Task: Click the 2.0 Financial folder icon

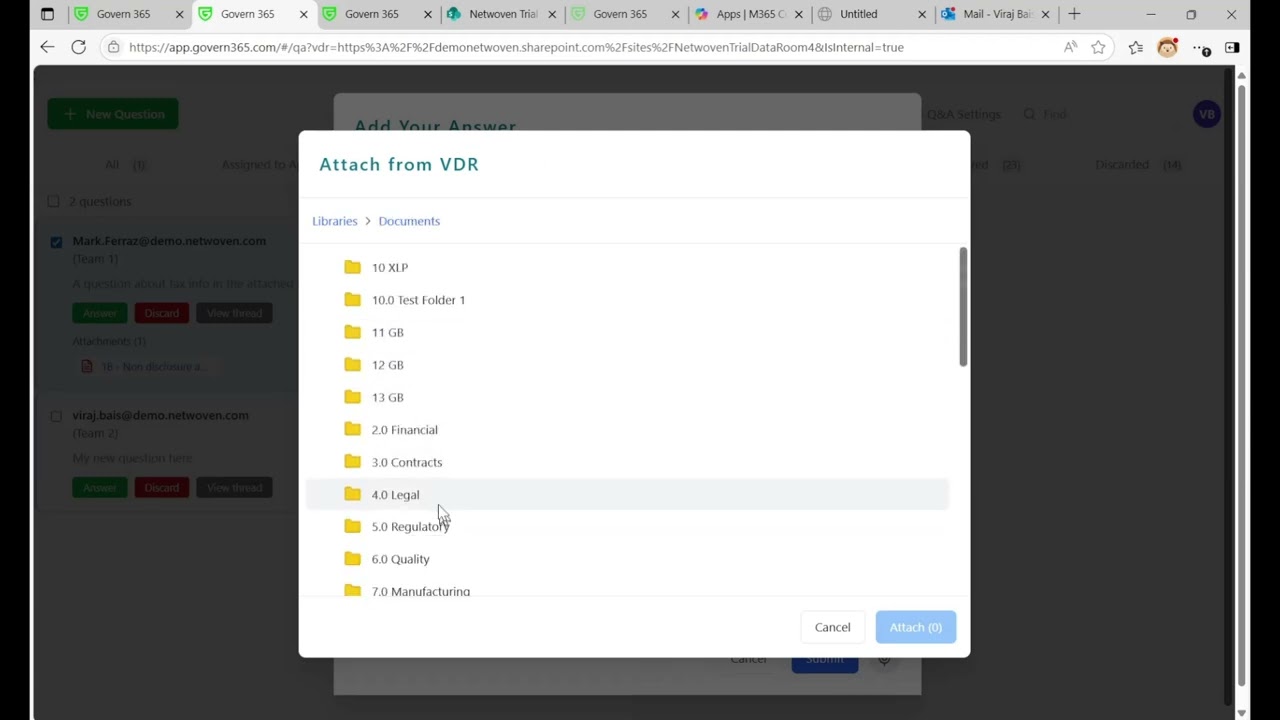Action: [x=352, y=429]
